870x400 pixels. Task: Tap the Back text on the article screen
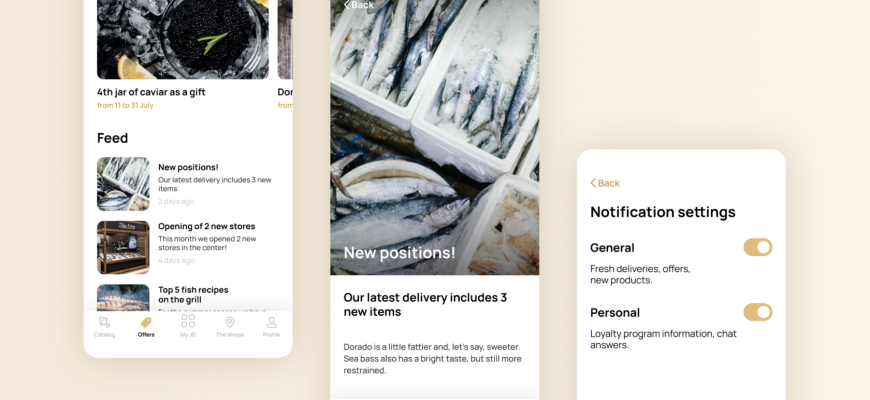[363, 5]
